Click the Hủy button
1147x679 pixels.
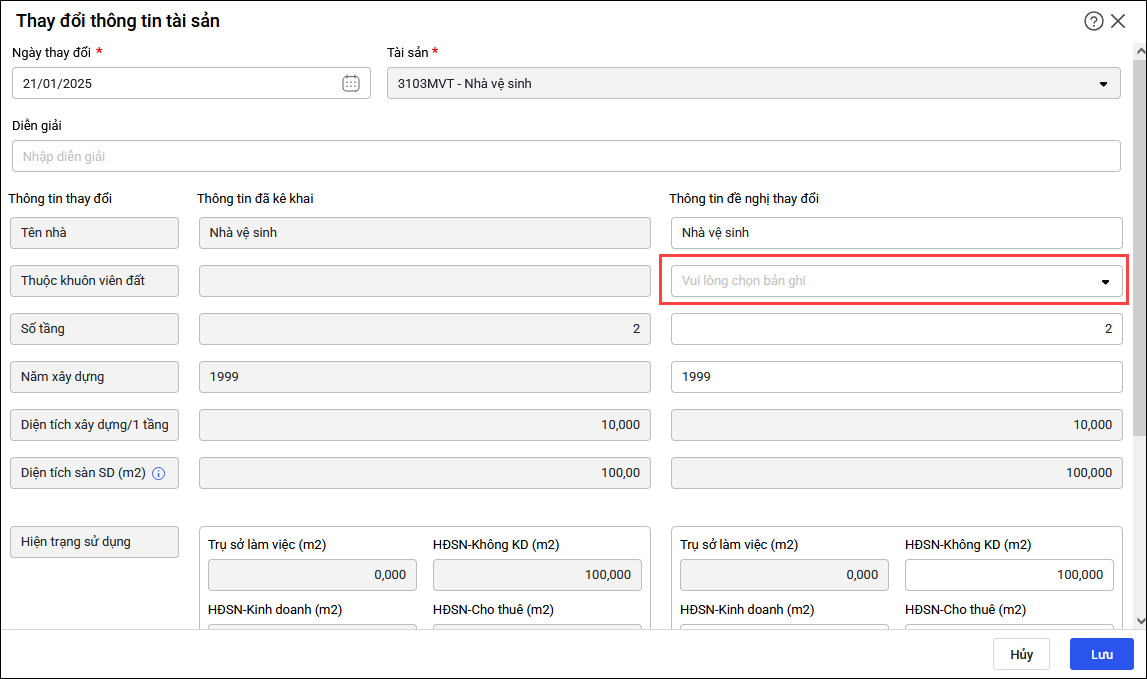[x=1021, y=654]
